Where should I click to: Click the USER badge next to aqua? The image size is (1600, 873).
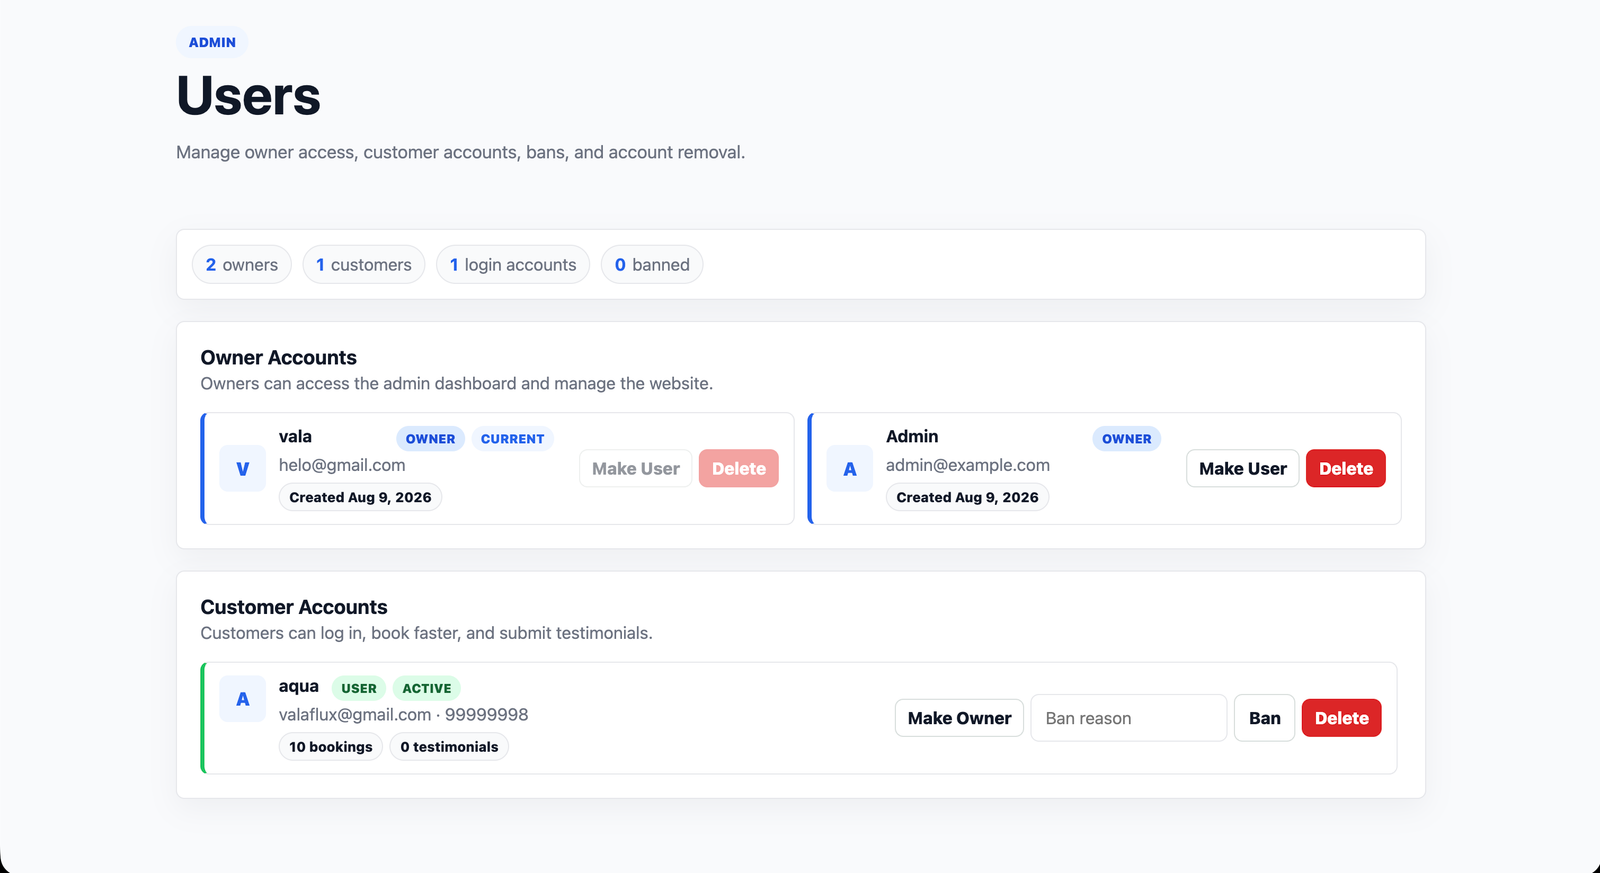359,688
